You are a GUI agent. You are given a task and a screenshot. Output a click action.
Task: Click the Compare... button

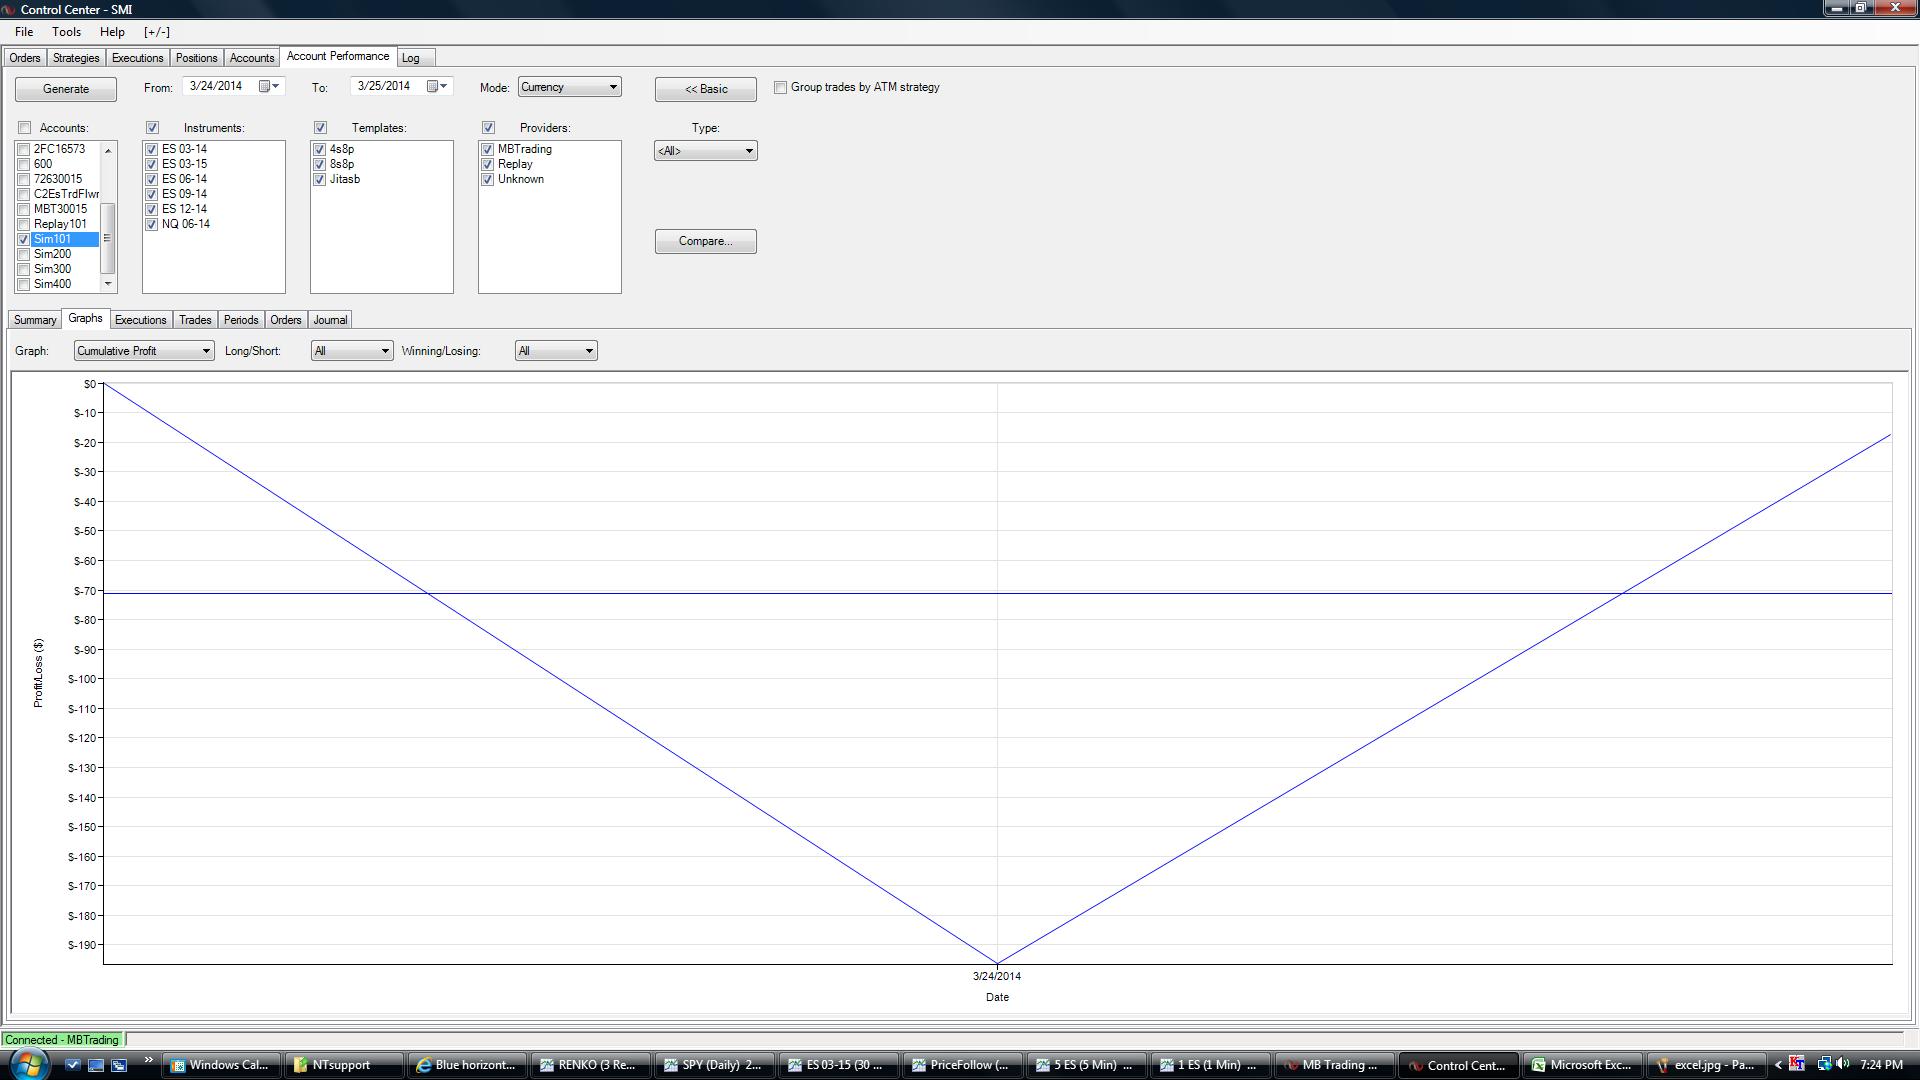(x=705, y=242)
